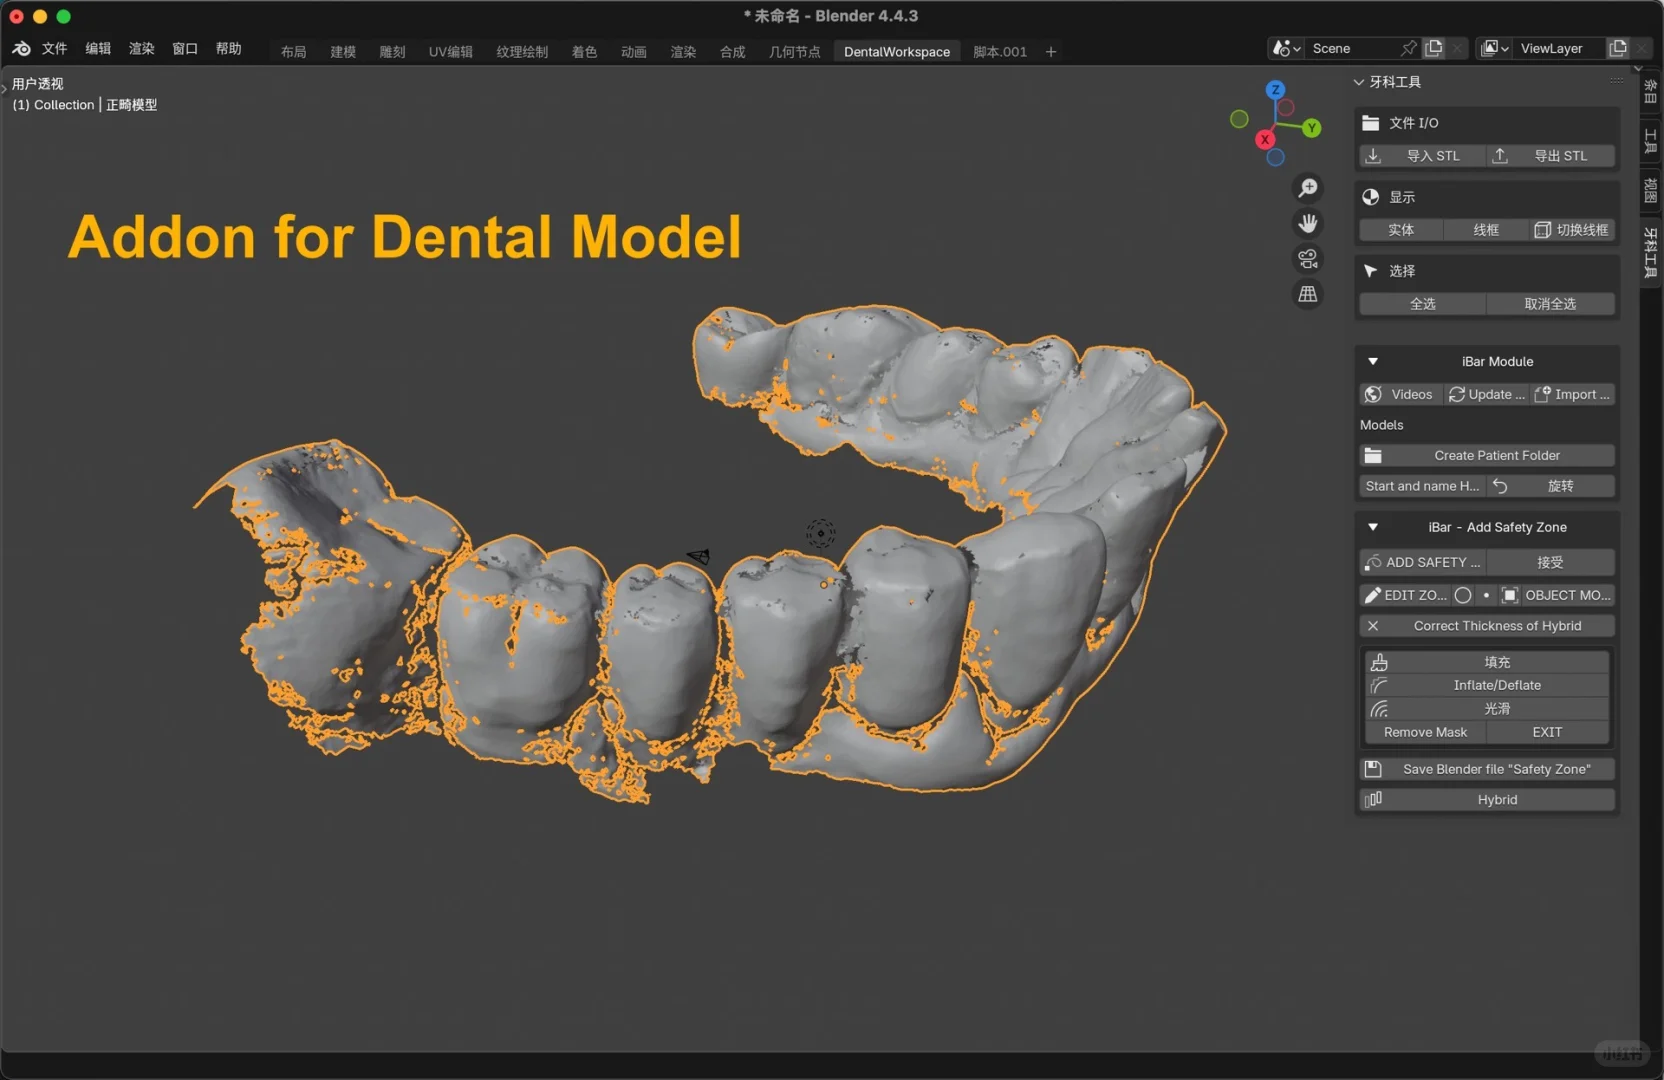Open the 编辑 menu
The height and width of the screenshot is (1080, 1664).
98,48
